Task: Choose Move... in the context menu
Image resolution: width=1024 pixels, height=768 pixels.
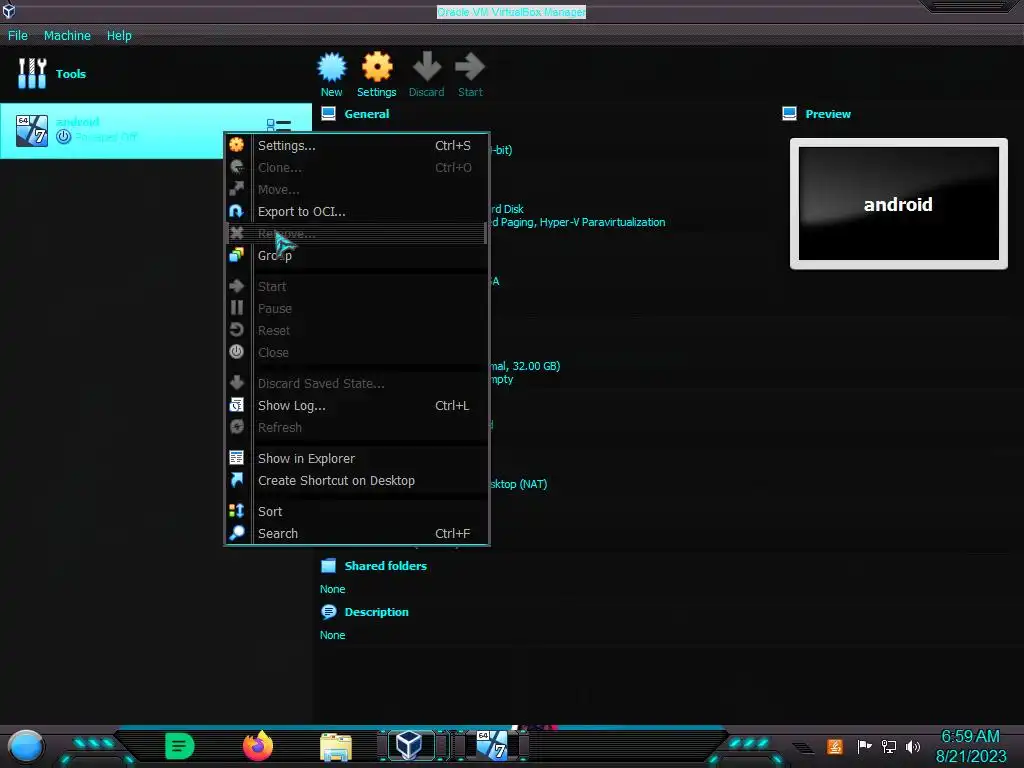Action: 357,189
